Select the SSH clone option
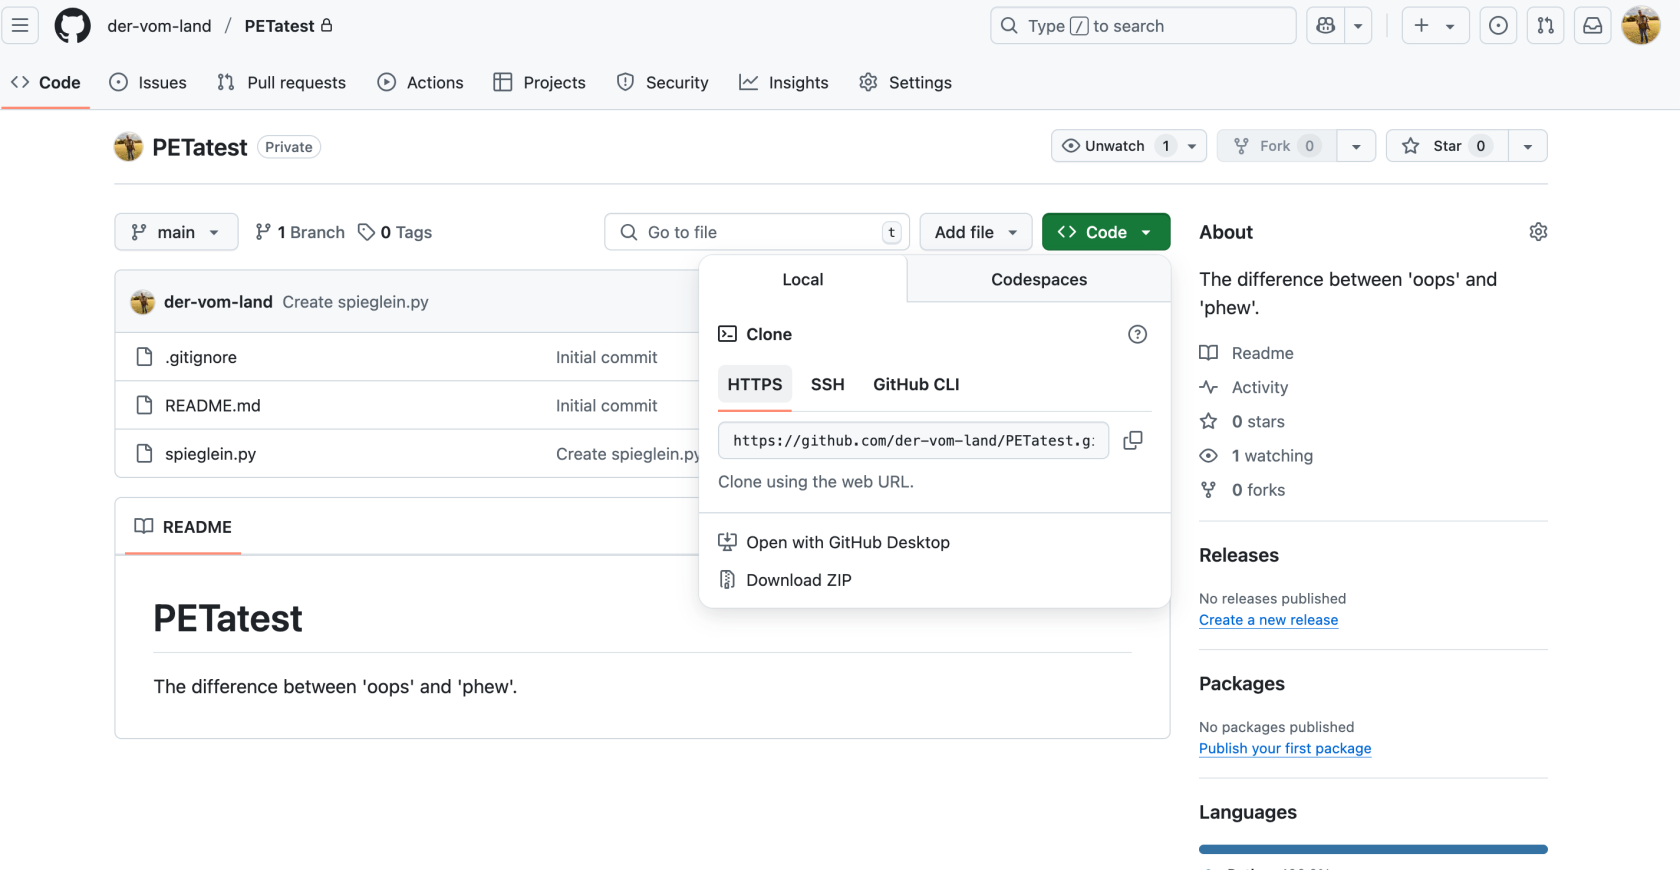The height and width of the screenshot is (870, 1680). pos(828,384)
